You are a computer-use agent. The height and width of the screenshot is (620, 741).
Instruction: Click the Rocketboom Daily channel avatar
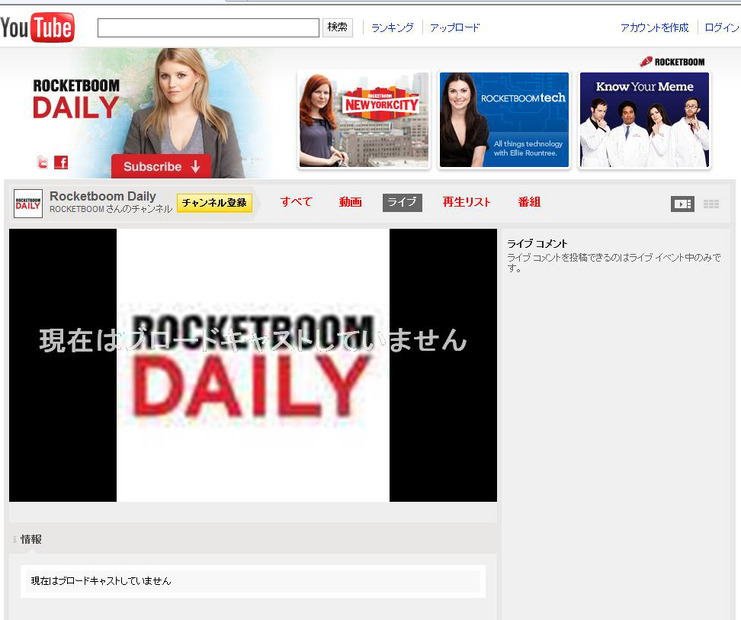pyautogui.click(x=28, y=203)
